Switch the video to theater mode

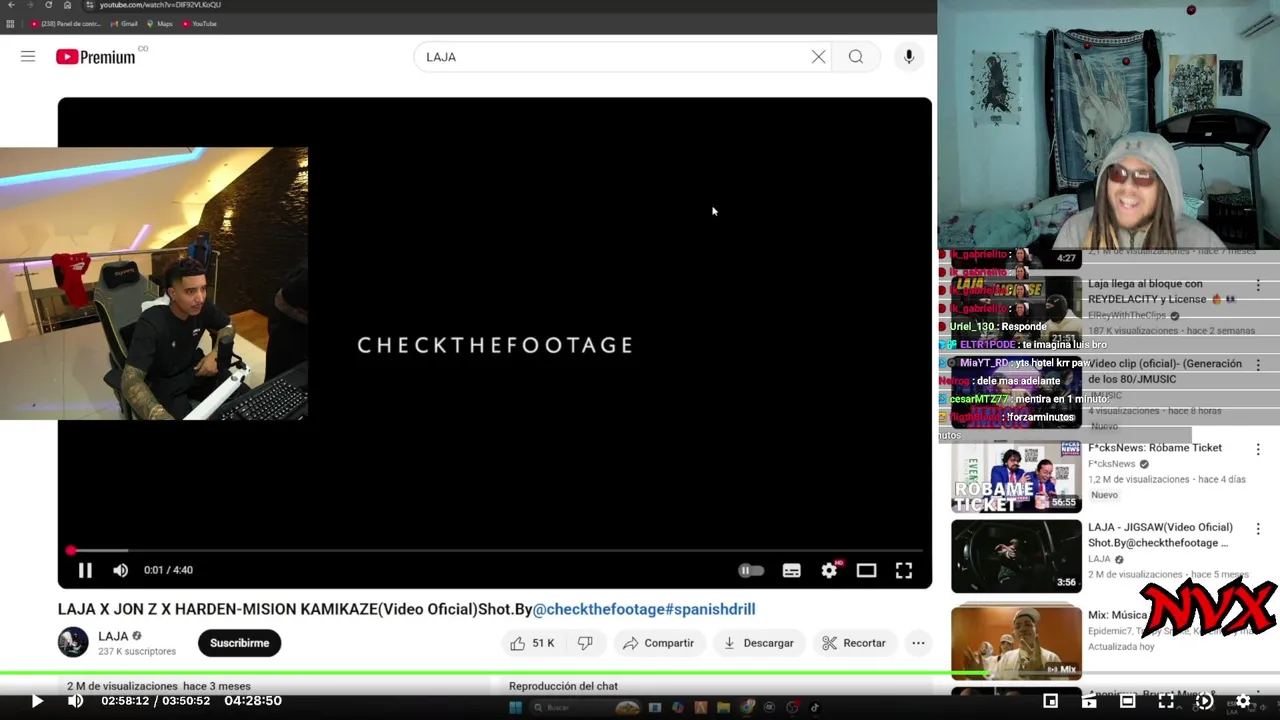[x=866, y=570]
